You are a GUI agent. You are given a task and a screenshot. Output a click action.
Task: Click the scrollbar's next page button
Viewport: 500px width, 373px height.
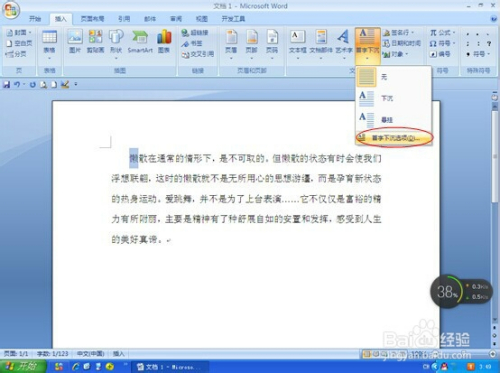coord(494,343)
